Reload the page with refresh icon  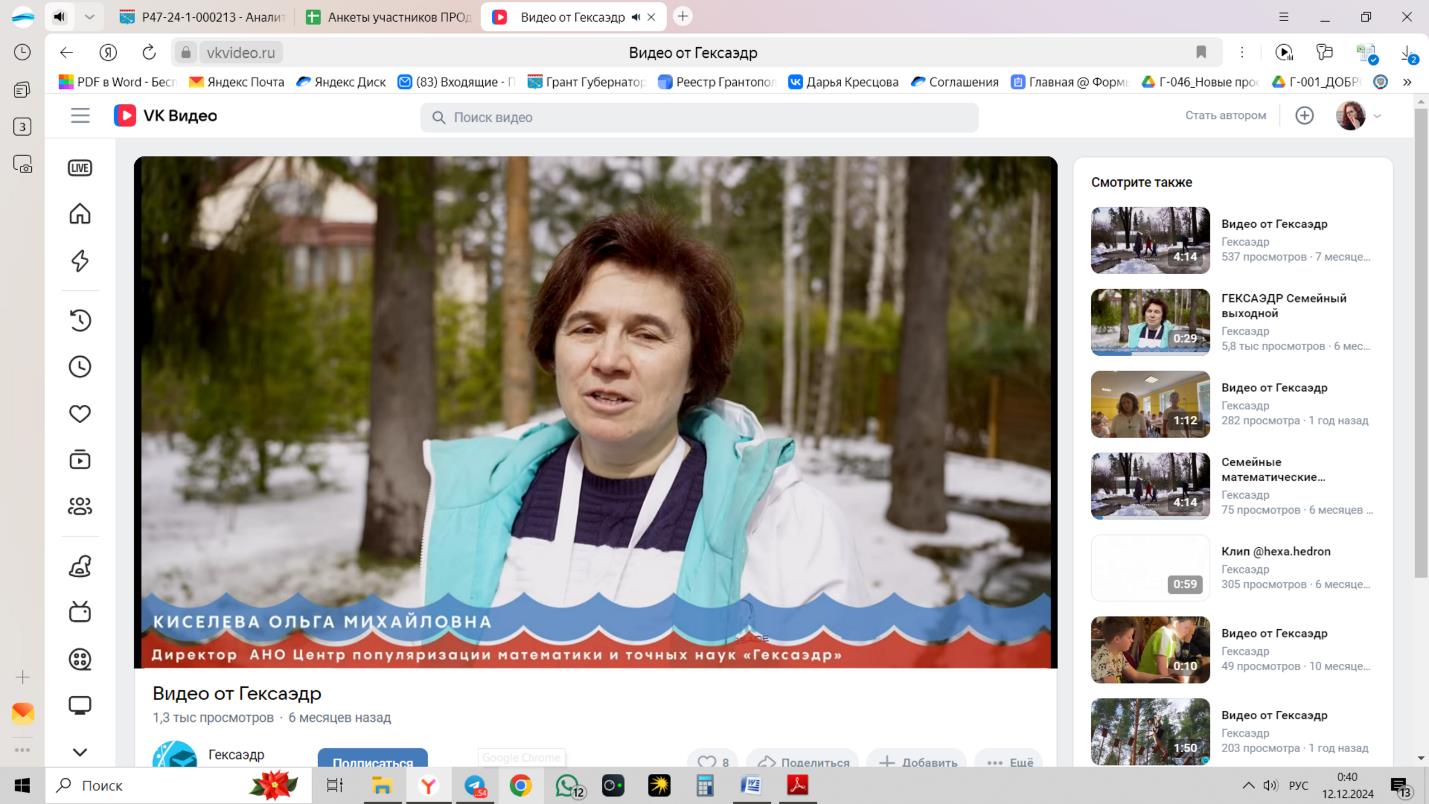(149, 53)
